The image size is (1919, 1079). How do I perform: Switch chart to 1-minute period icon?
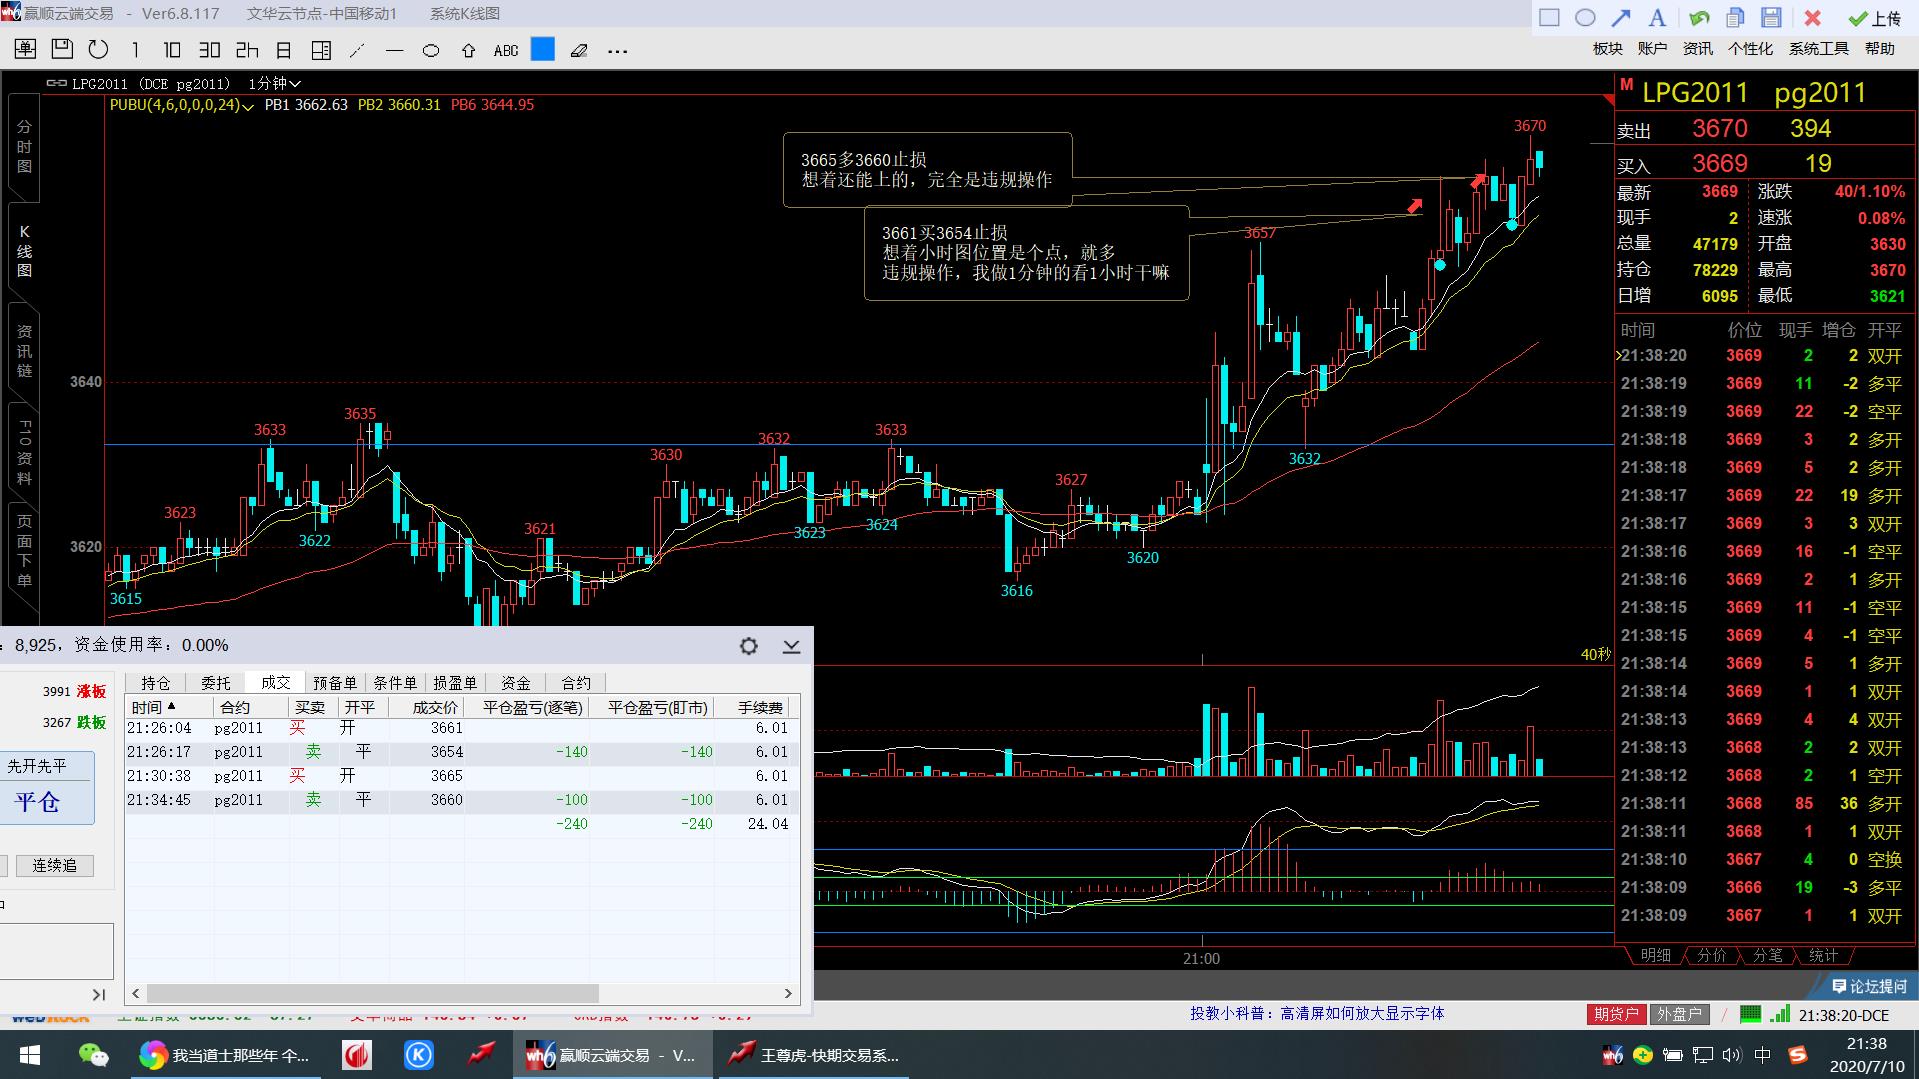click(x=135, y=50)
